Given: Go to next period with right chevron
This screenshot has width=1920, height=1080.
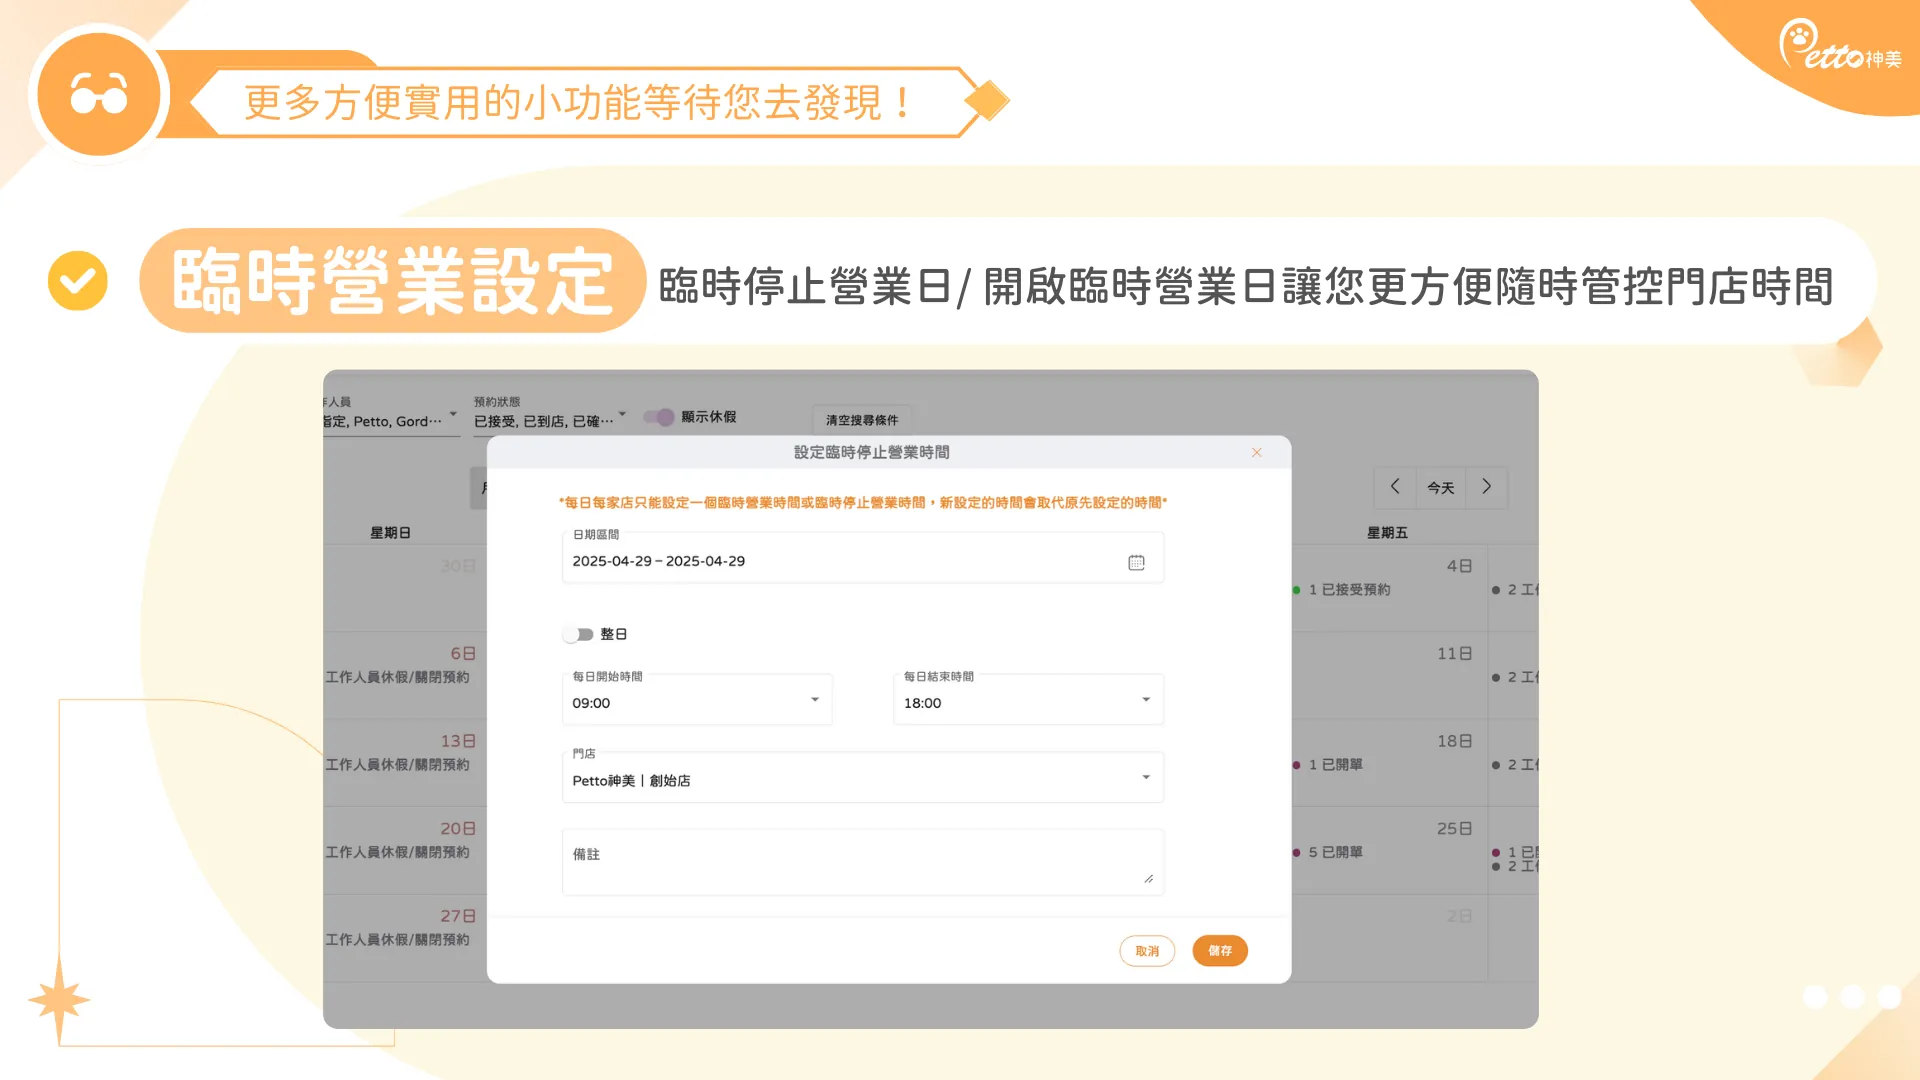Looking at the screenshot, I should pos(1486,487).
